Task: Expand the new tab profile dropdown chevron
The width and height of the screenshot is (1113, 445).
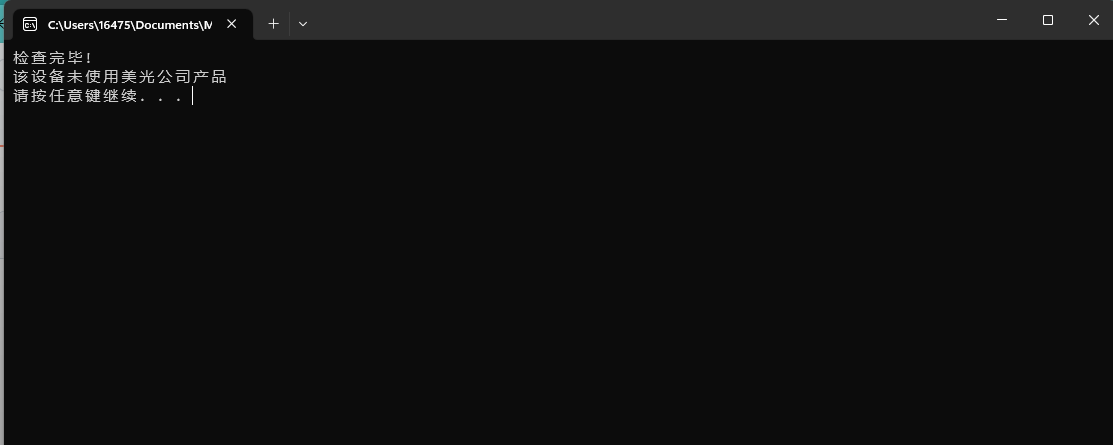Action: 303,23
